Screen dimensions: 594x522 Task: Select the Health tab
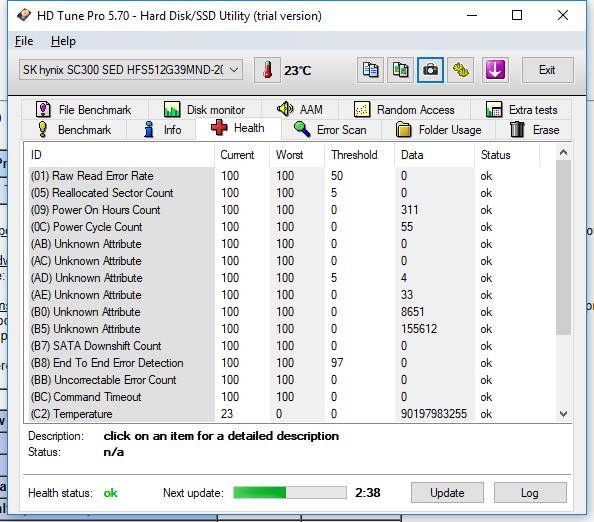(238, 128)
